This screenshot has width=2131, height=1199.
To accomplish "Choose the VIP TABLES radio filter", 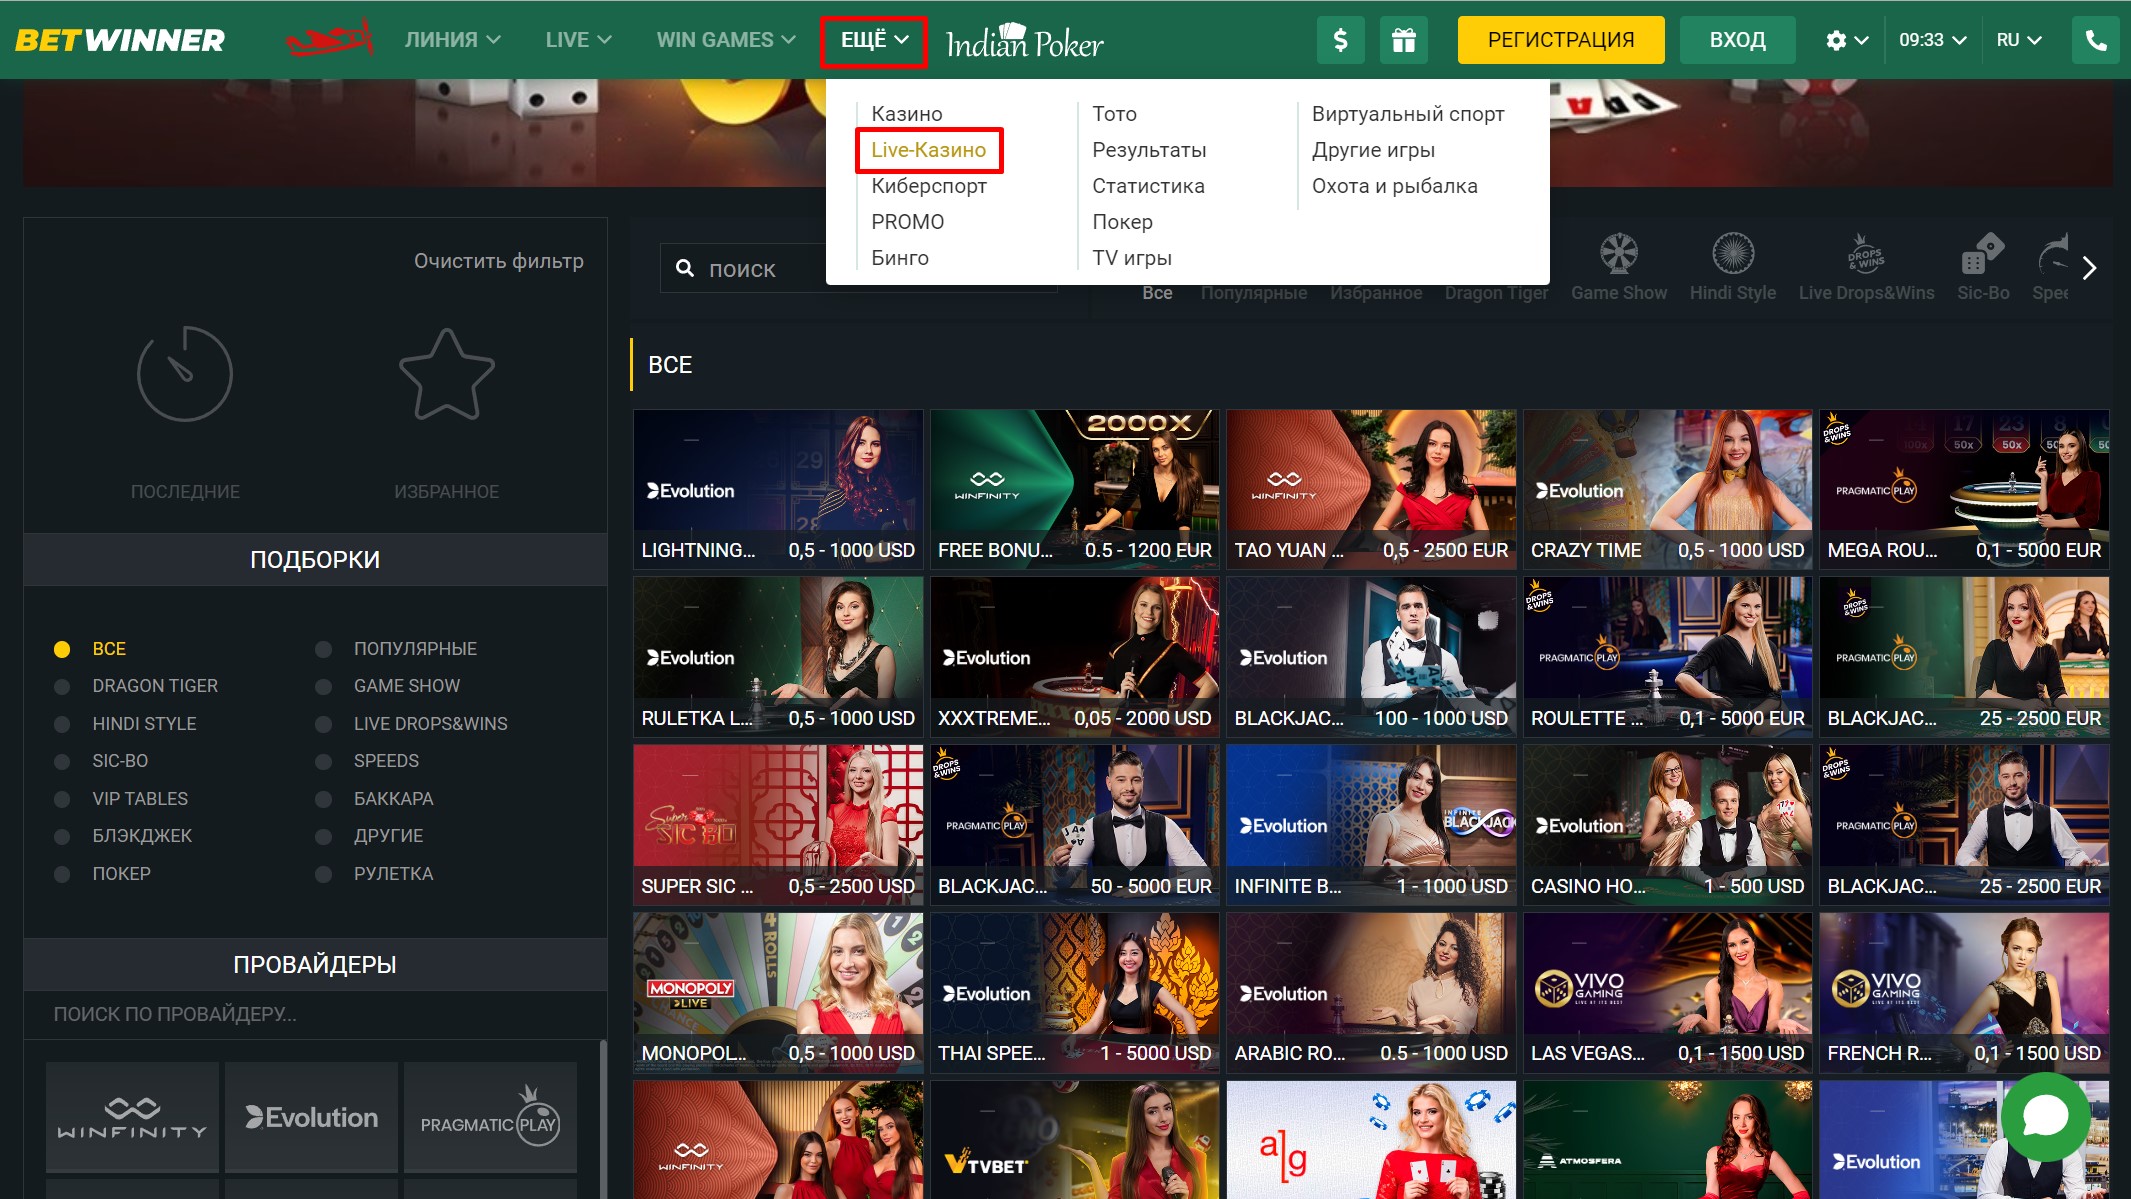I will [x=62, y=799].
